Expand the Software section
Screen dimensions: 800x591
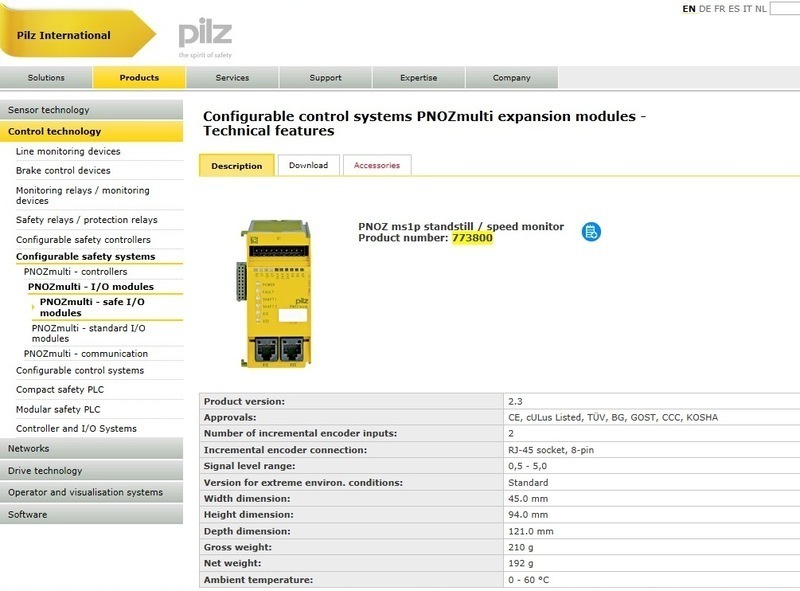coord(91,514)
